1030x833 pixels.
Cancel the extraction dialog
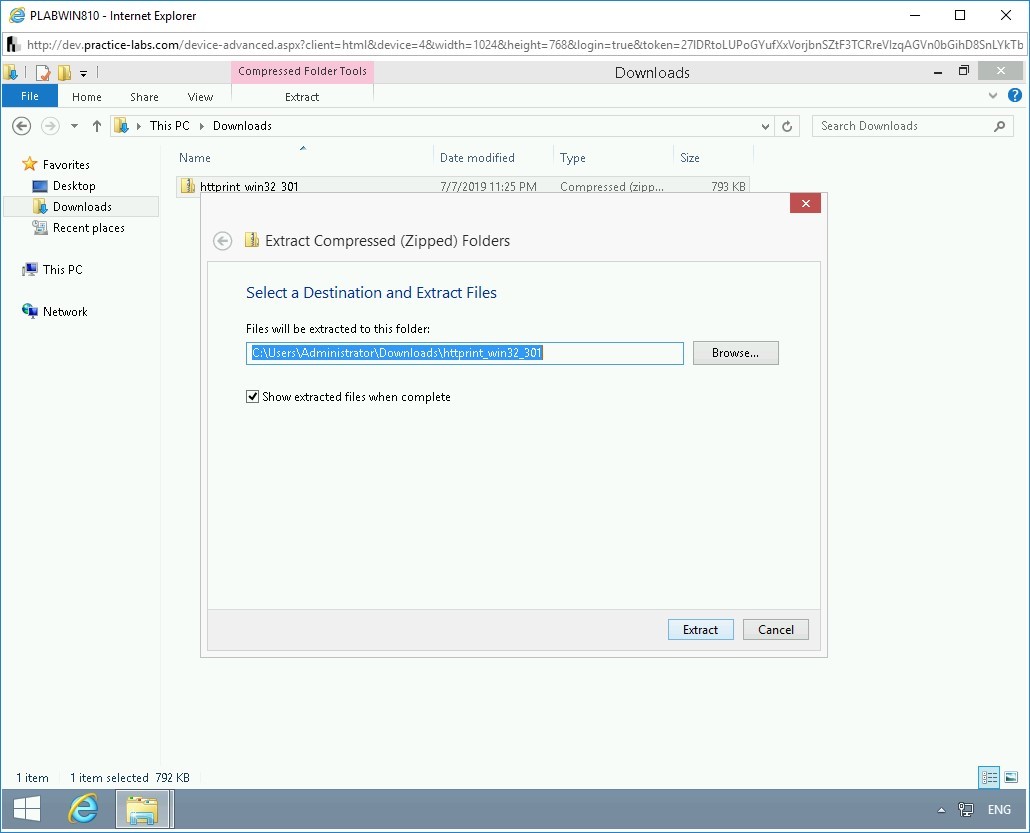click(x=775, y=629)
